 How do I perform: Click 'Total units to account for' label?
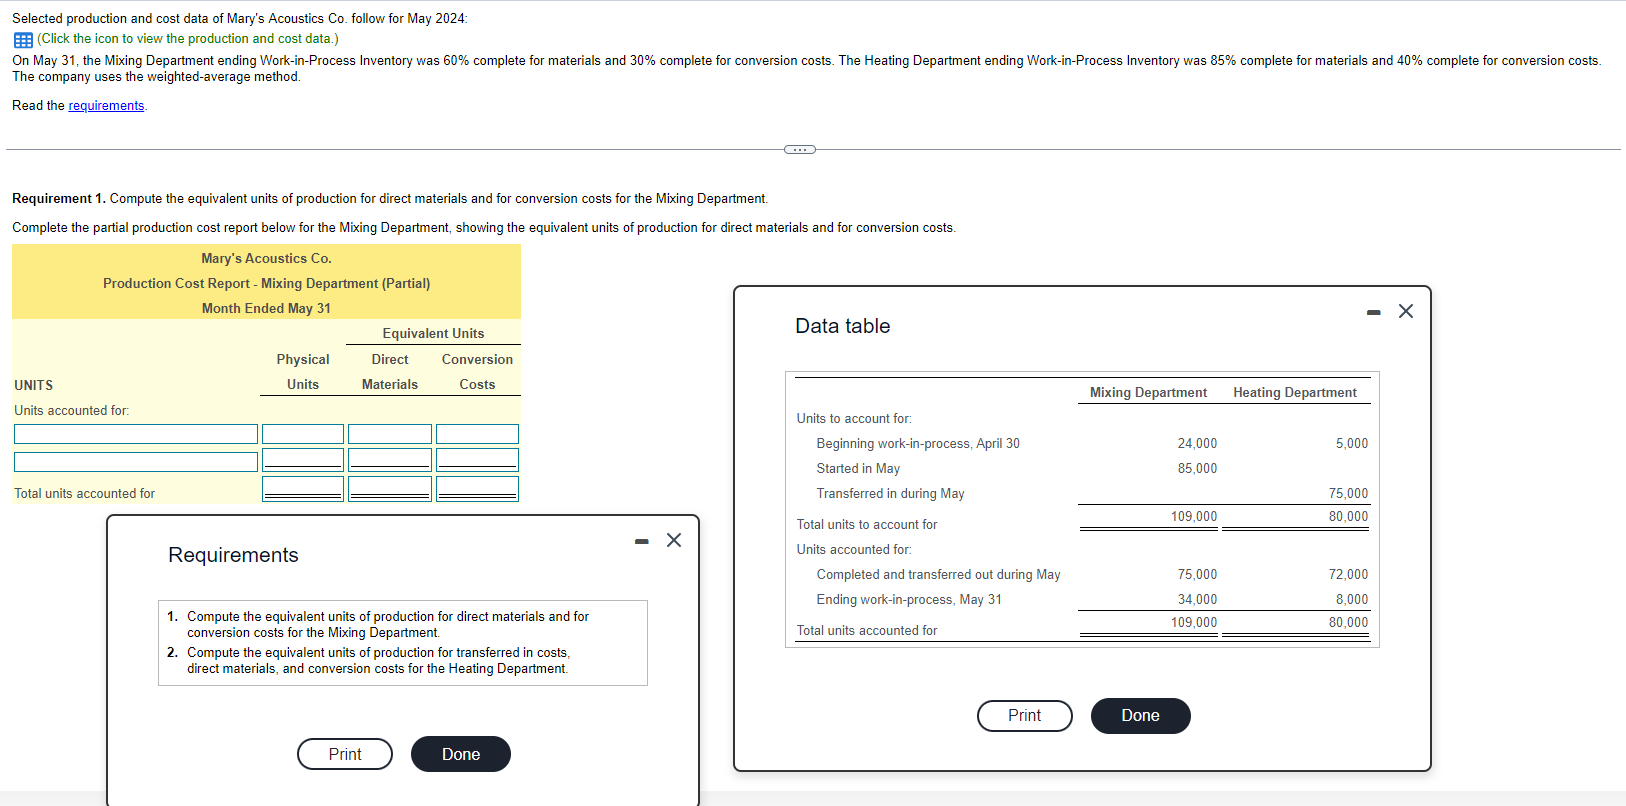pos(867,525)
